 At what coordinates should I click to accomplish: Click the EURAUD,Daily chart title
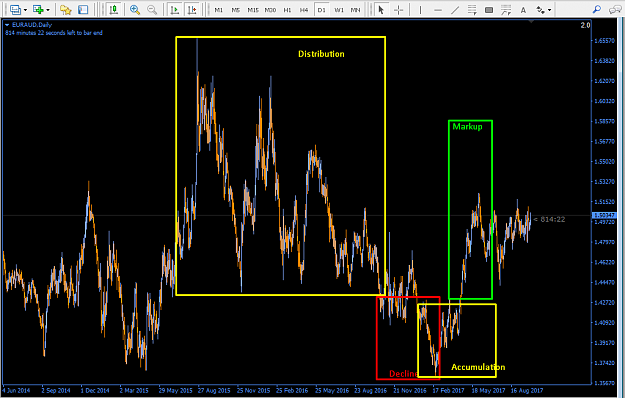point(32,25)
